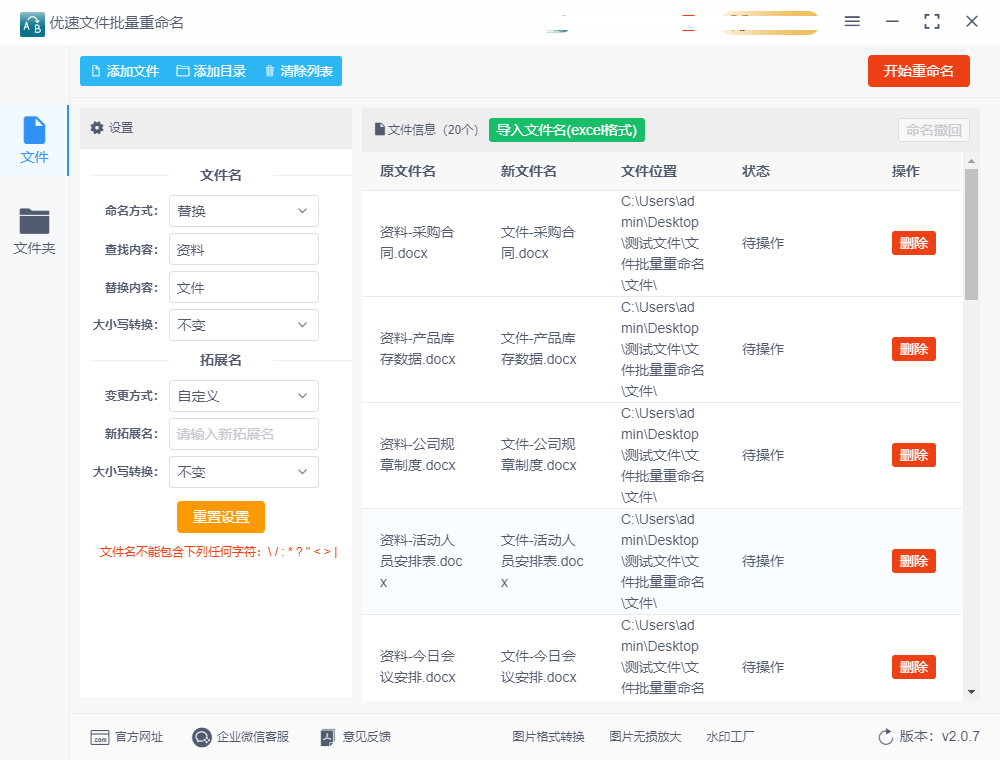Click the 添加文件 button
The image size is (1000, 760).
point(125,71)
